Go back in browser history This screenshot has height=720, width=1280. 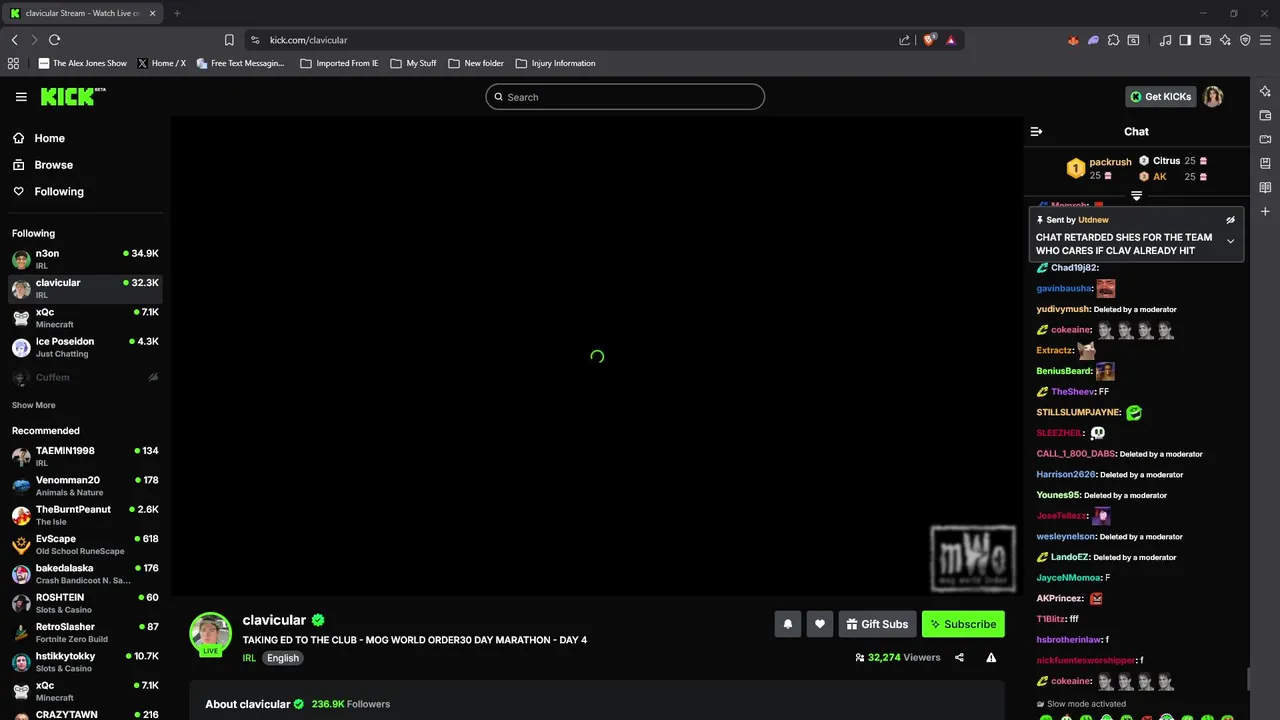(x=14, y=40)
